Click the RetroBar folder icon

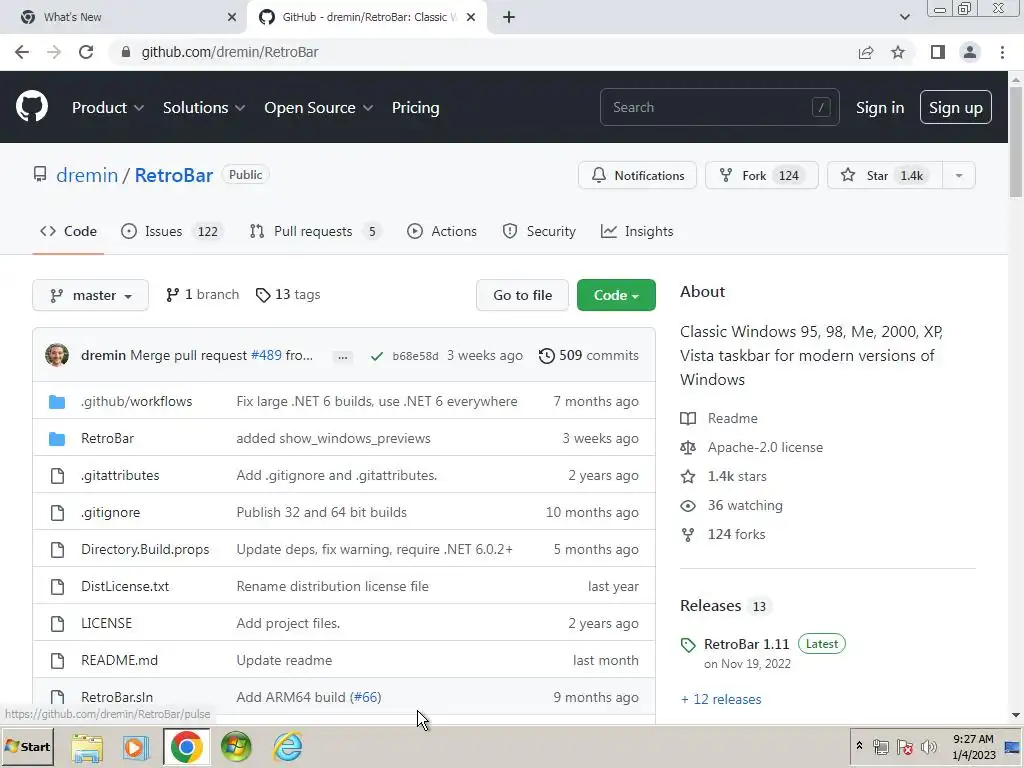tap(57, 439)
